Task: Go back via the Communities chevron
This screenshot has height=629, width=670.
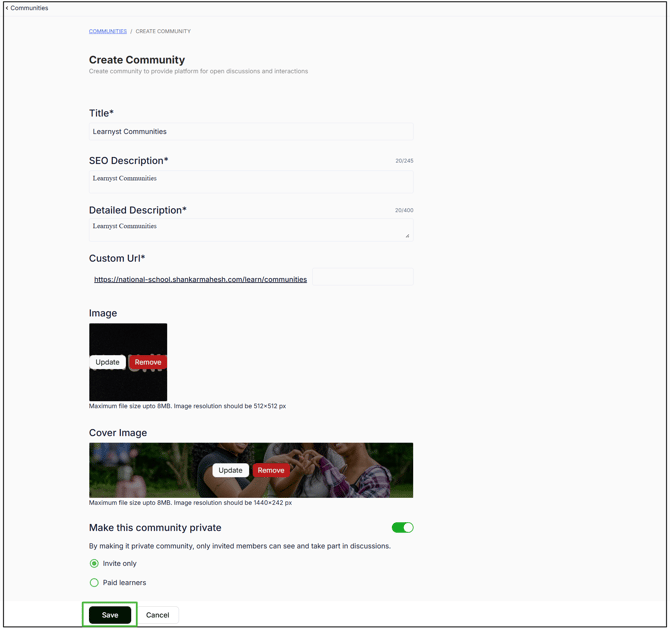Action: [x=26, y=8]
